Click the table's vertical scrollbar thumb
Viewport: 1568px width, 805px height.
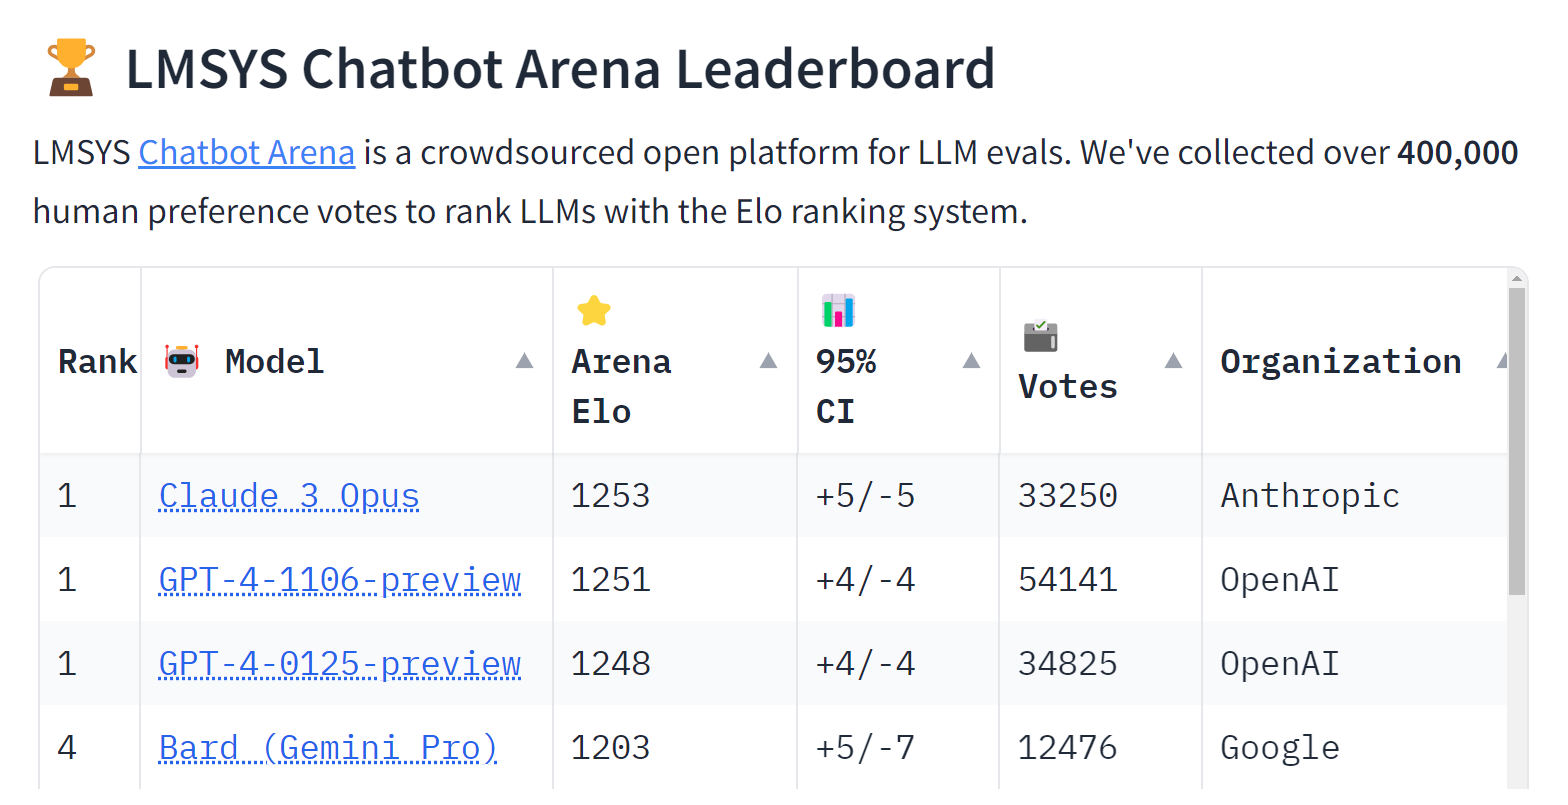[1517, 440]
